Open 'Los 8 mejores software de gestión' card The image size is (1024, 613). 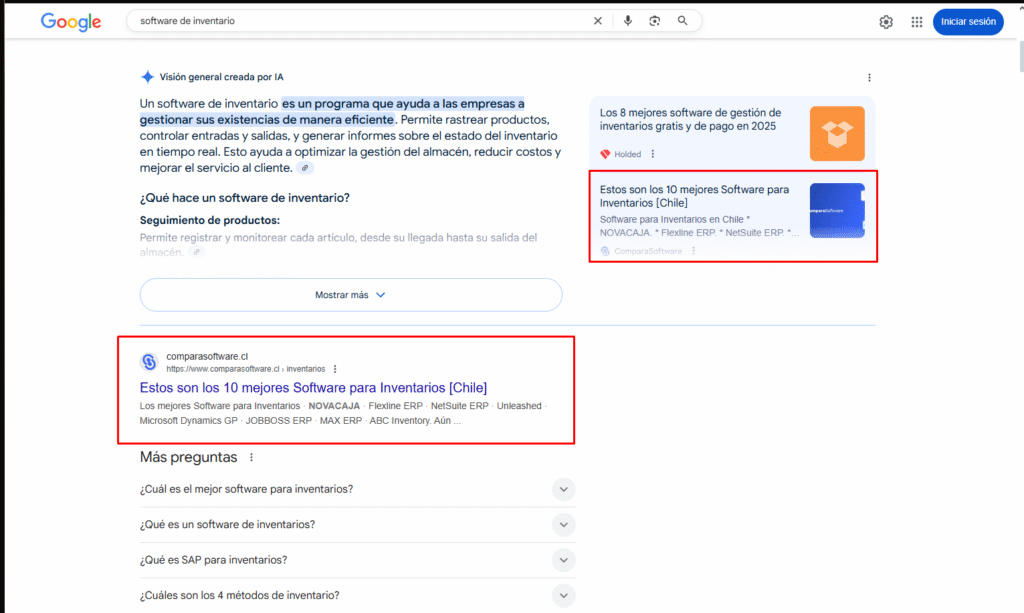tap(732, 134)
